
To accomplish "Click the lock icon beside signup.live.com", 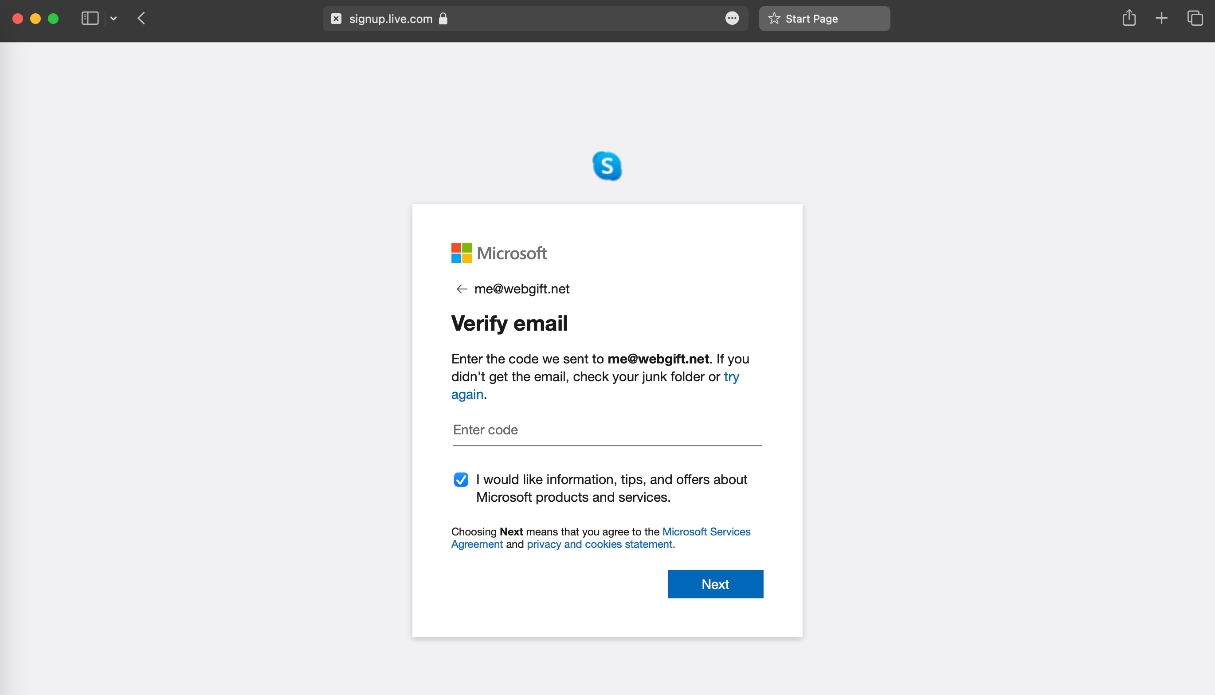I will [443, 18].
